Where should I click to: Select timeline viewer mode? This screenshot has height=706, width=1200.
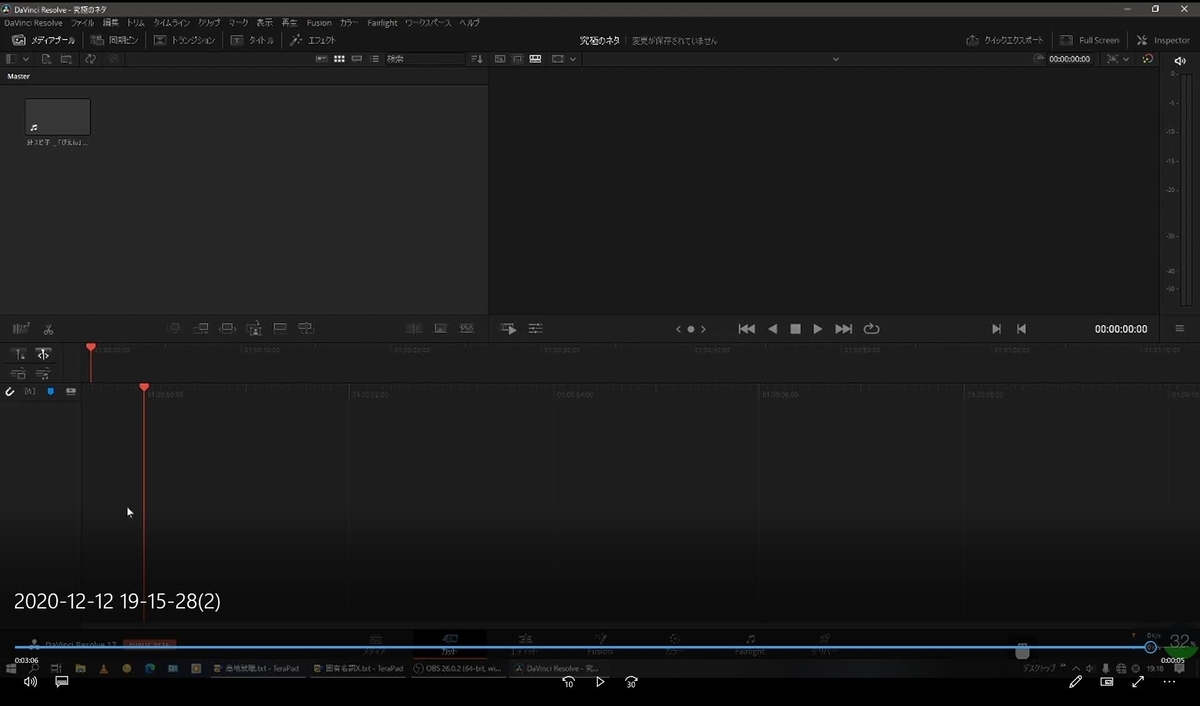click(535, 59)
